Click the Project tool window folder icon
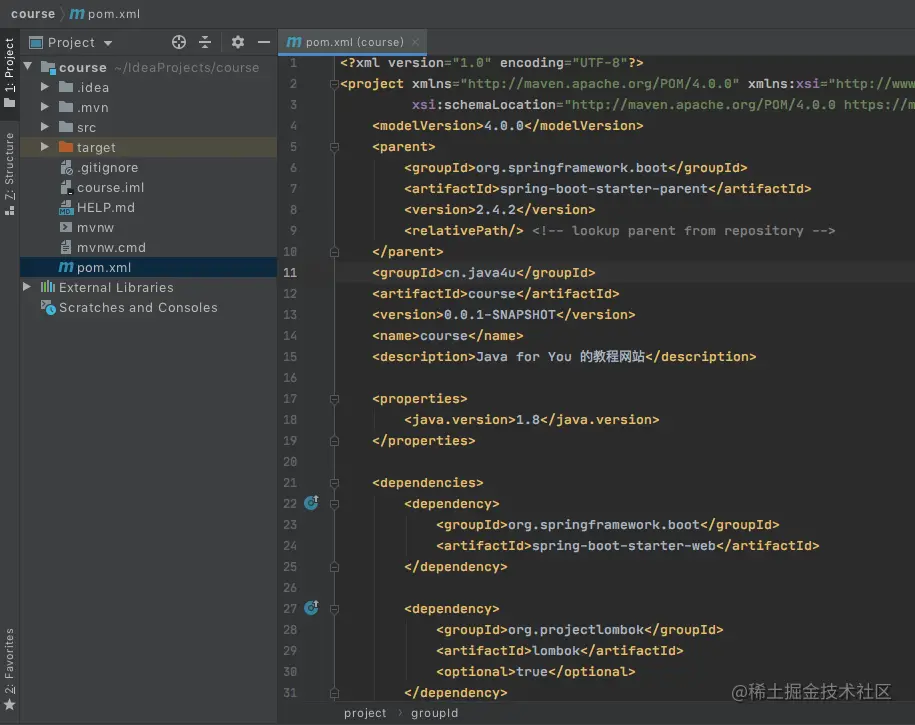The width and height of the screenshot is (915, 725). pos(9,103)
